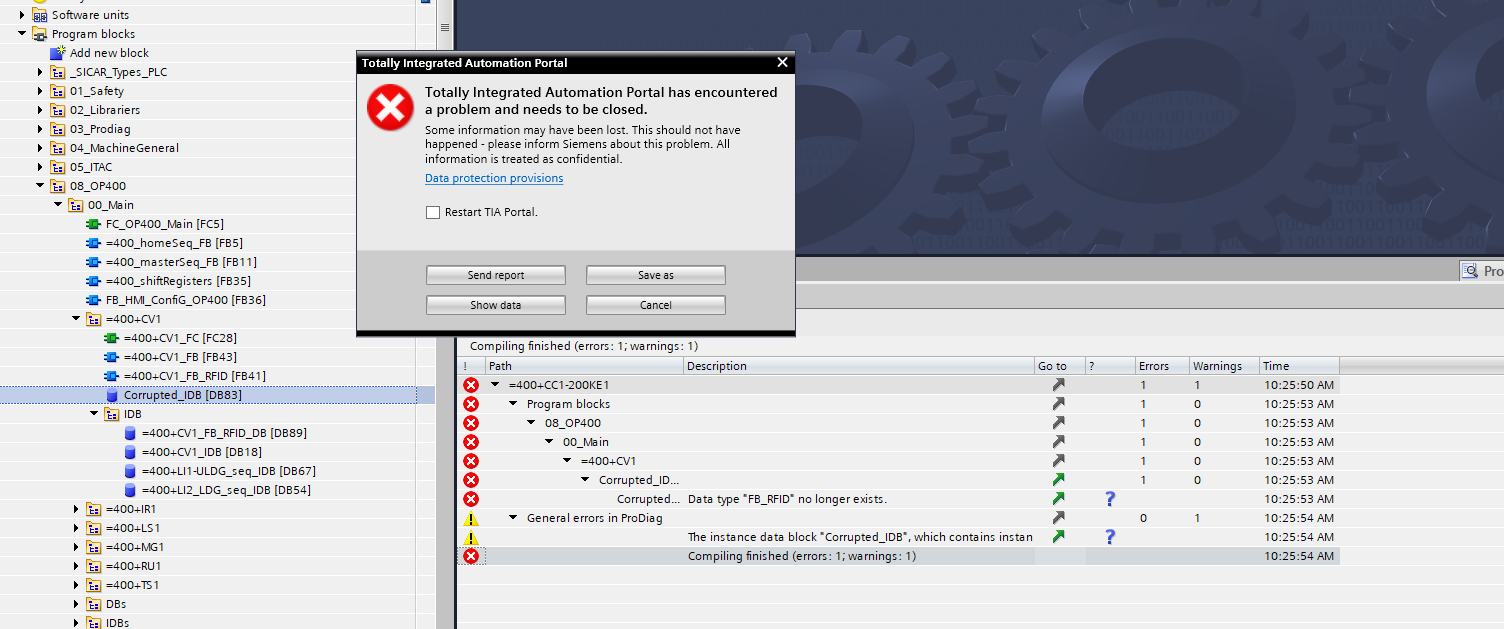Click the Go to arrow for 08_OP400 compile row
1504x629 pixels.
point(1059,423)
